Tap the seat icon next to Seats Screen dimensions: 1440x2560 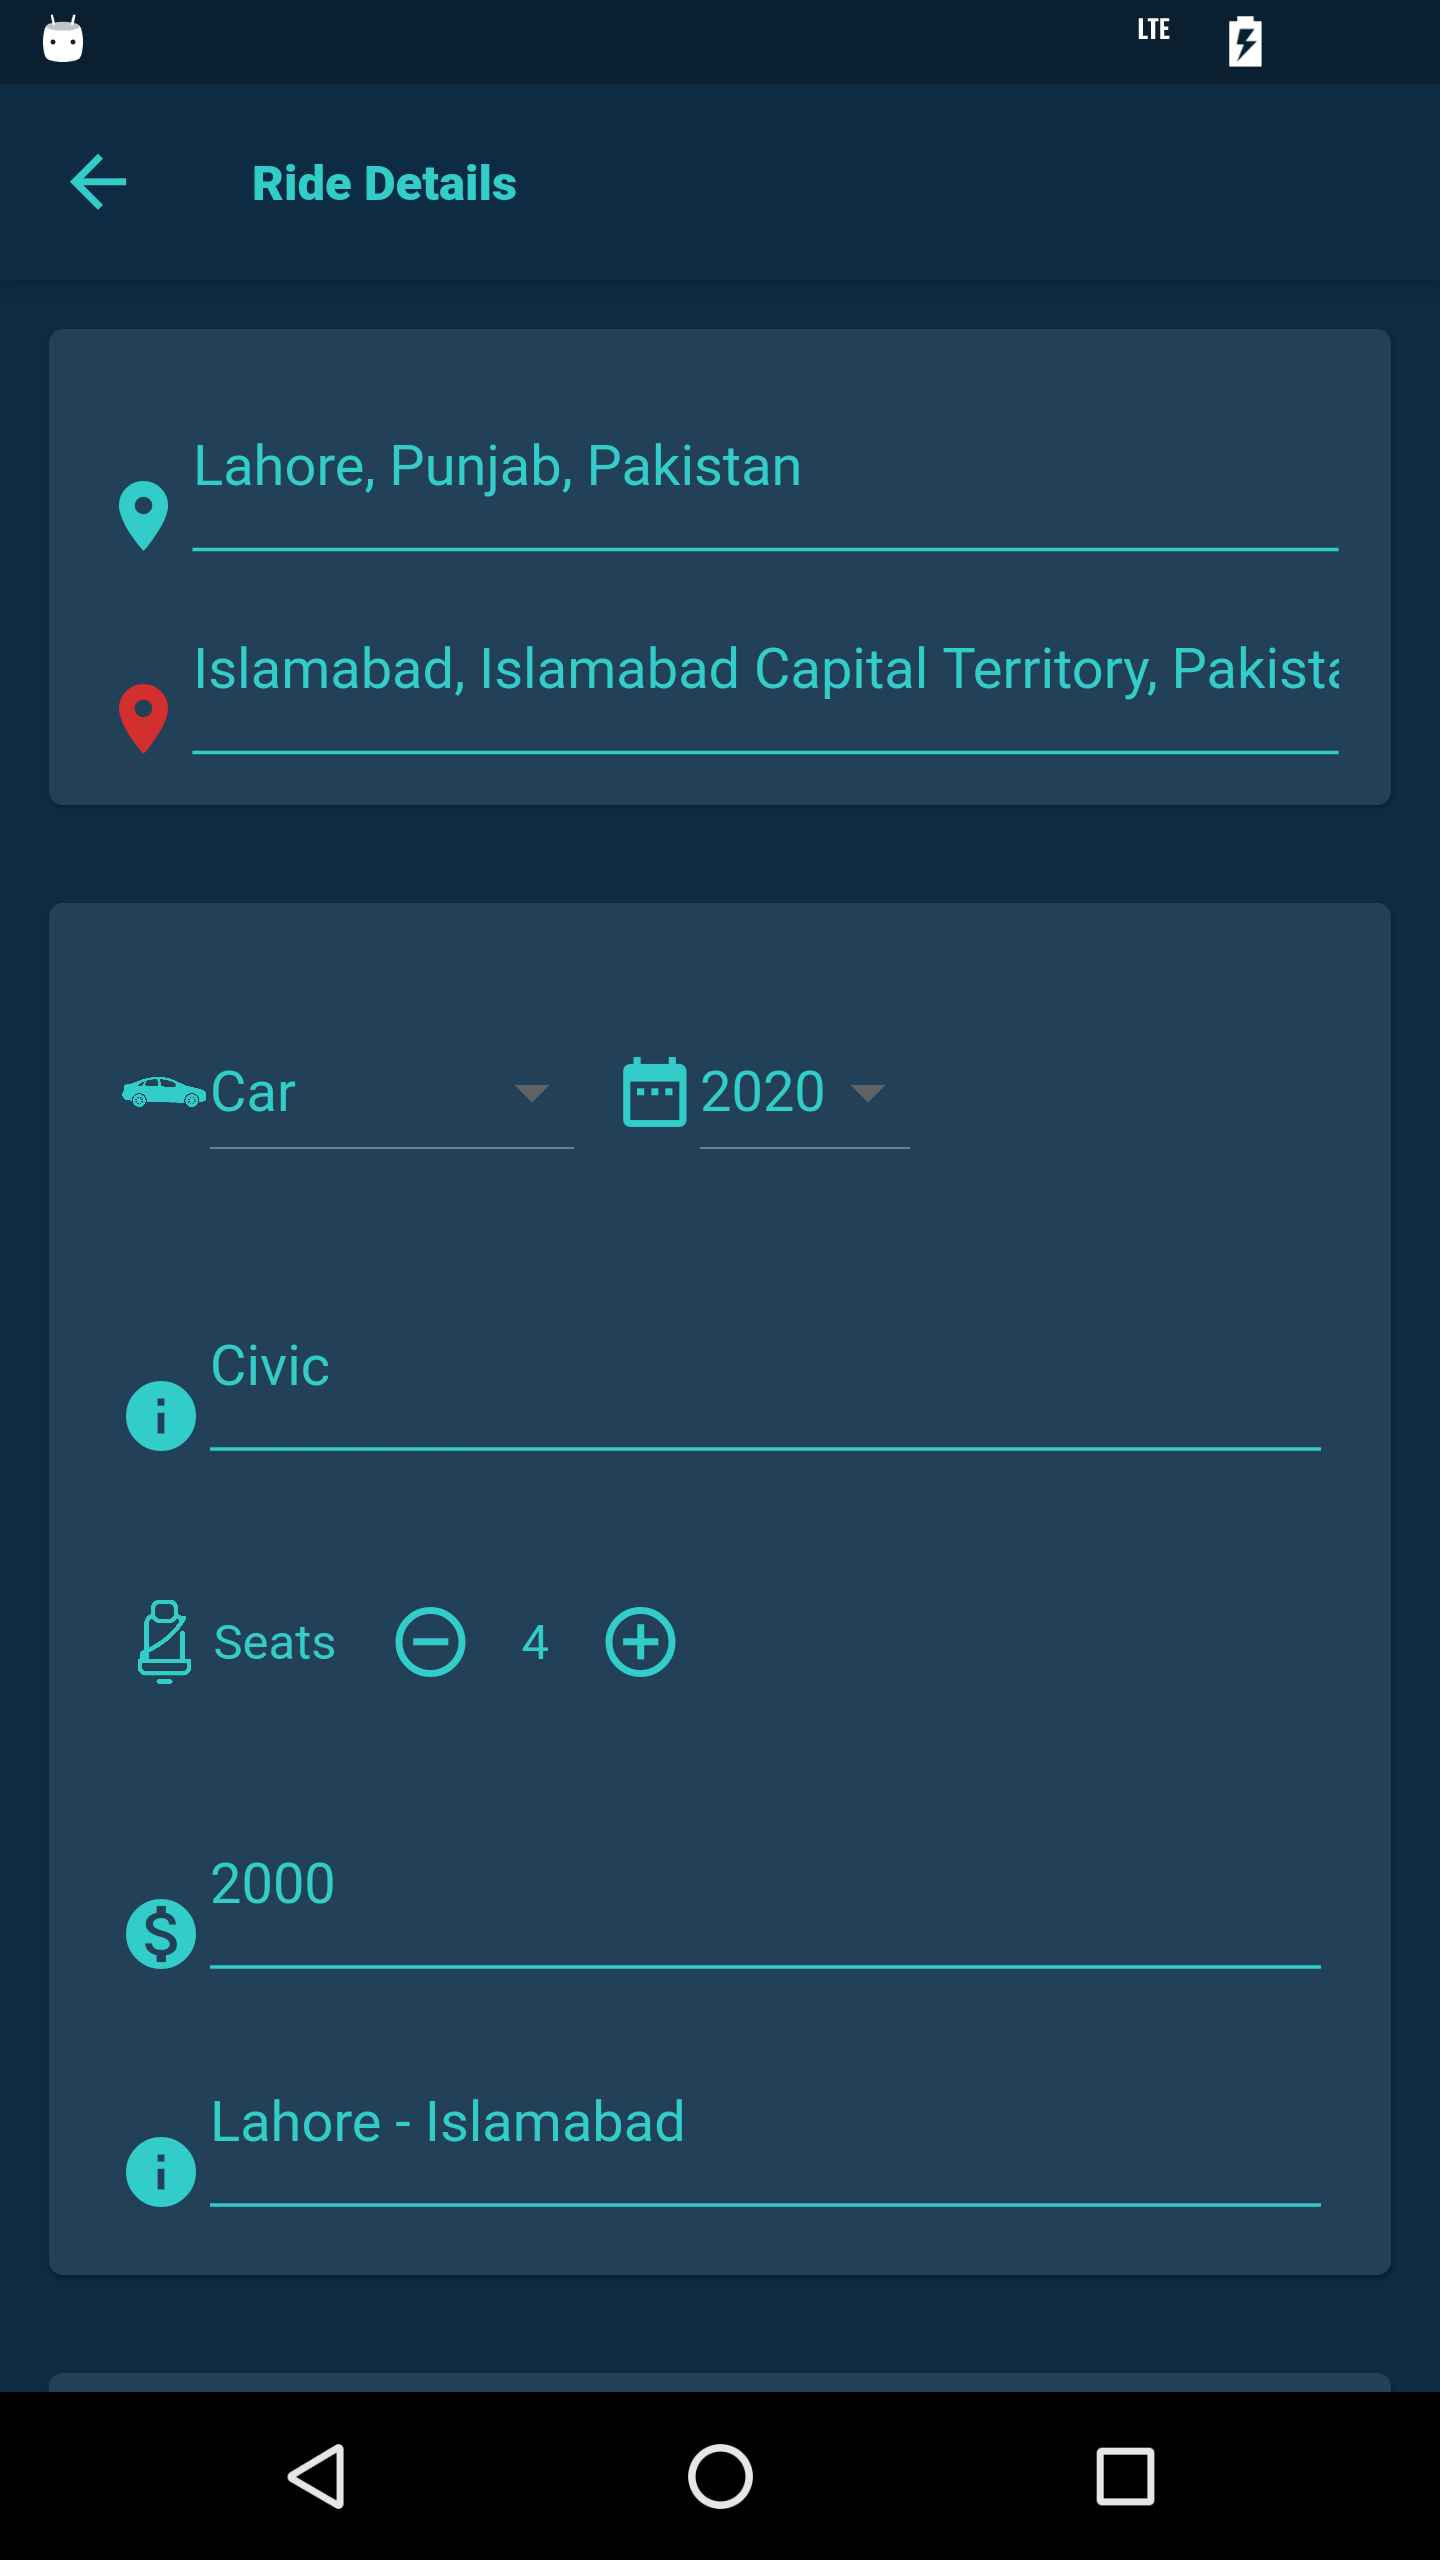tap(164, 1641)
